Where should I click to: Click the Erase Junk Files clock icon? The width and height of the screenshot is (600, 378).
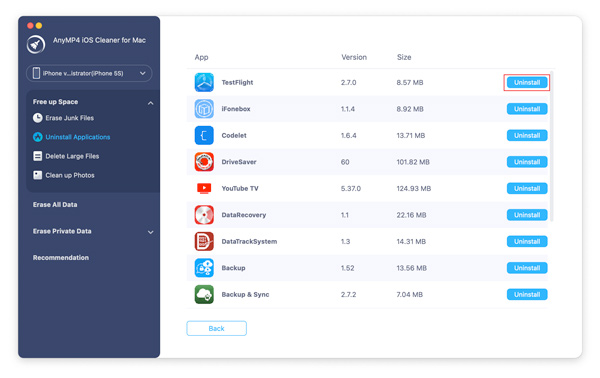38,118
